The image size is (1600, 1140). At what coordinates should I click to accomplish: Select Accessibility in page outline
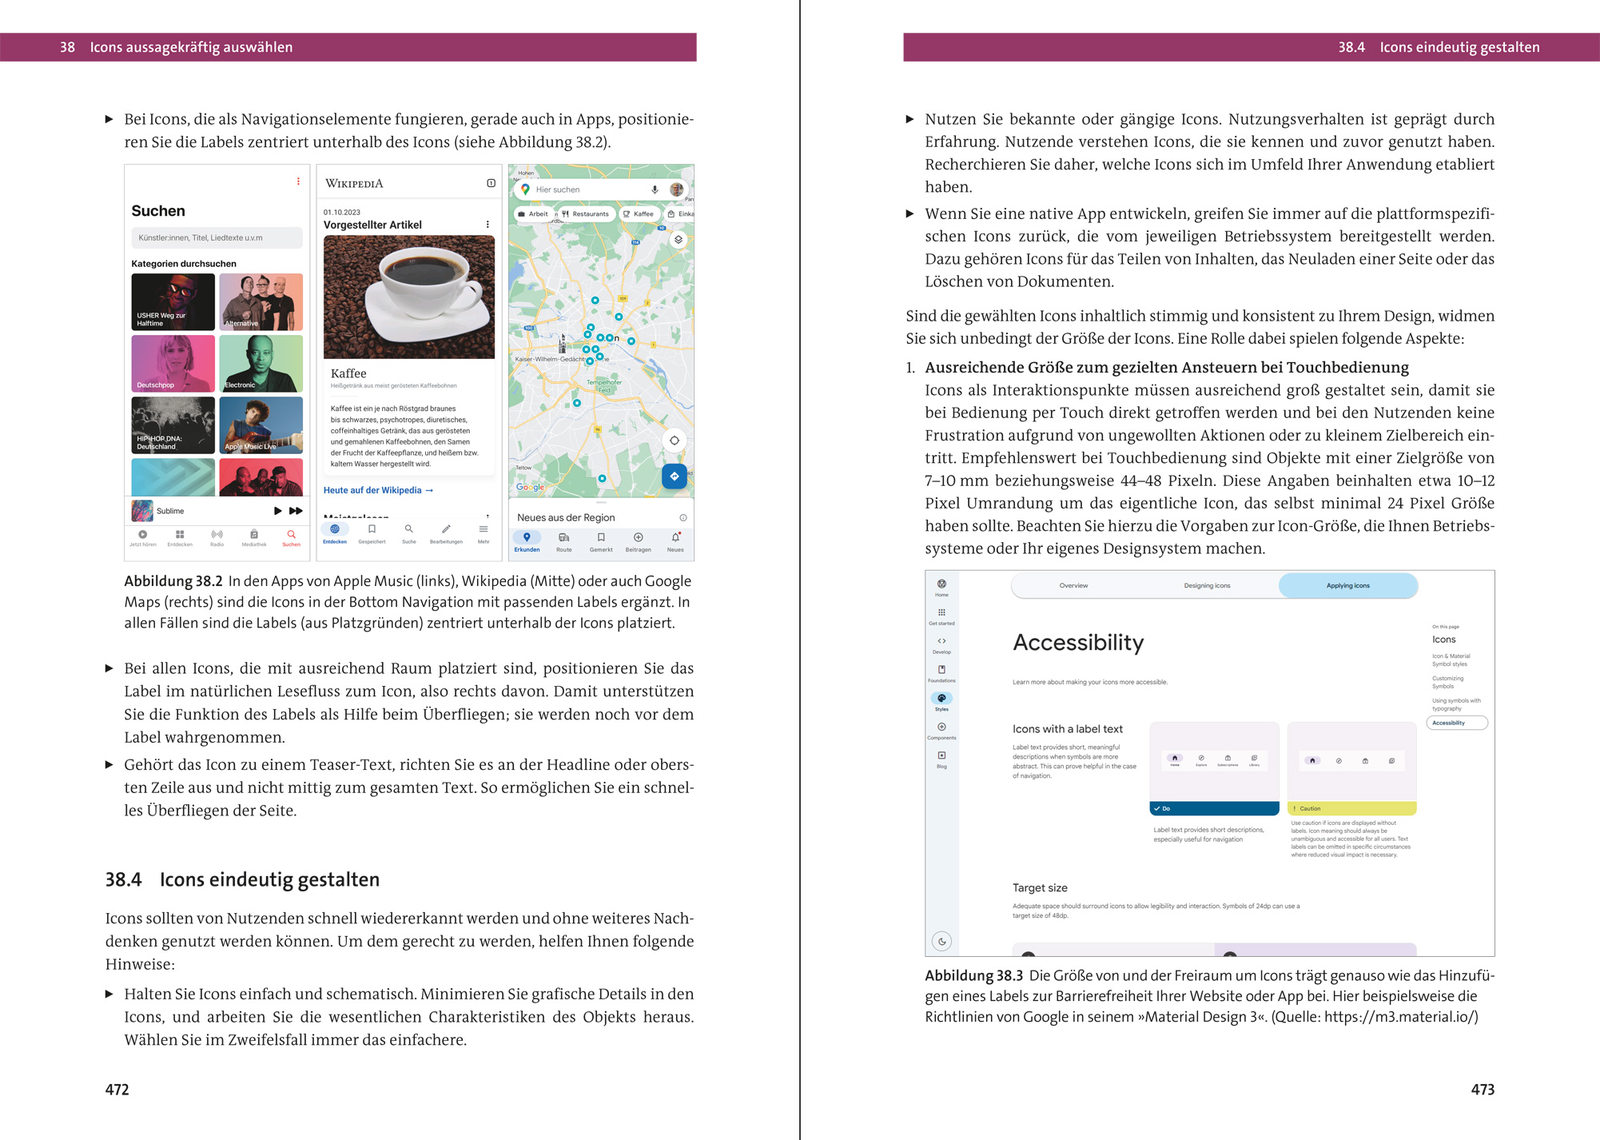click(x=1457, y=723)
